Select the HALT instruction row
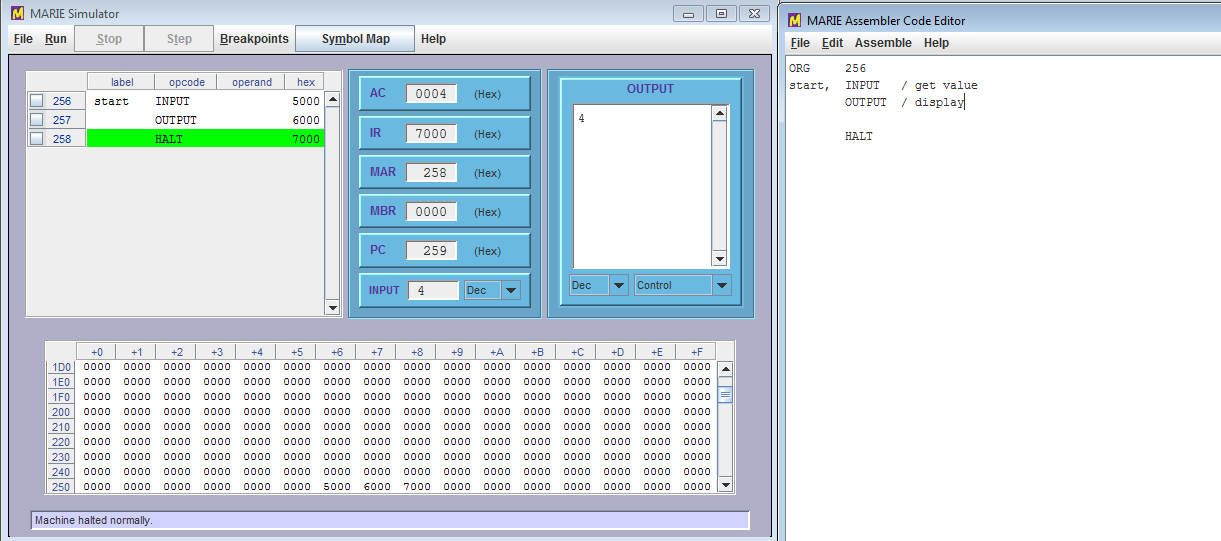This screenshot has height=541, width=1221. click(x=205, y=139)
